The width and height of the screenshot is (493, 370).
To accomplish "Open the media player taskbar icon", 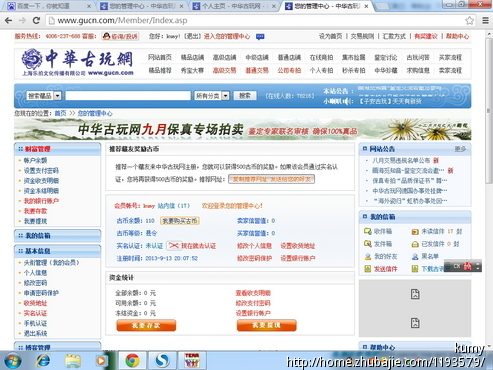I will tap(101, 361).
